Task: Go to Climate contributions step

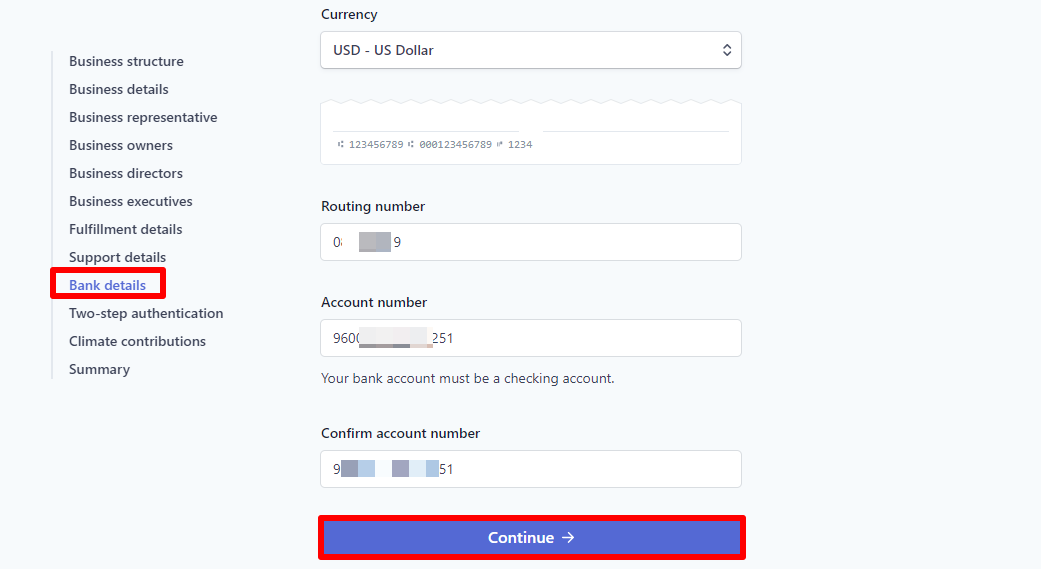Action: (137, 341)
